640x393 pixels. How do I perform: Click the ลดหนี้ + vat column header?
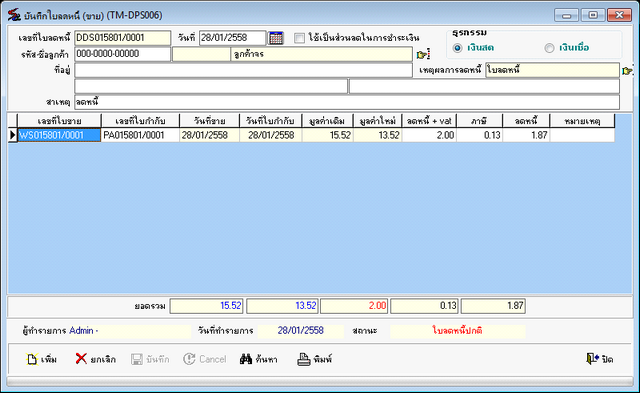[429, 121]
